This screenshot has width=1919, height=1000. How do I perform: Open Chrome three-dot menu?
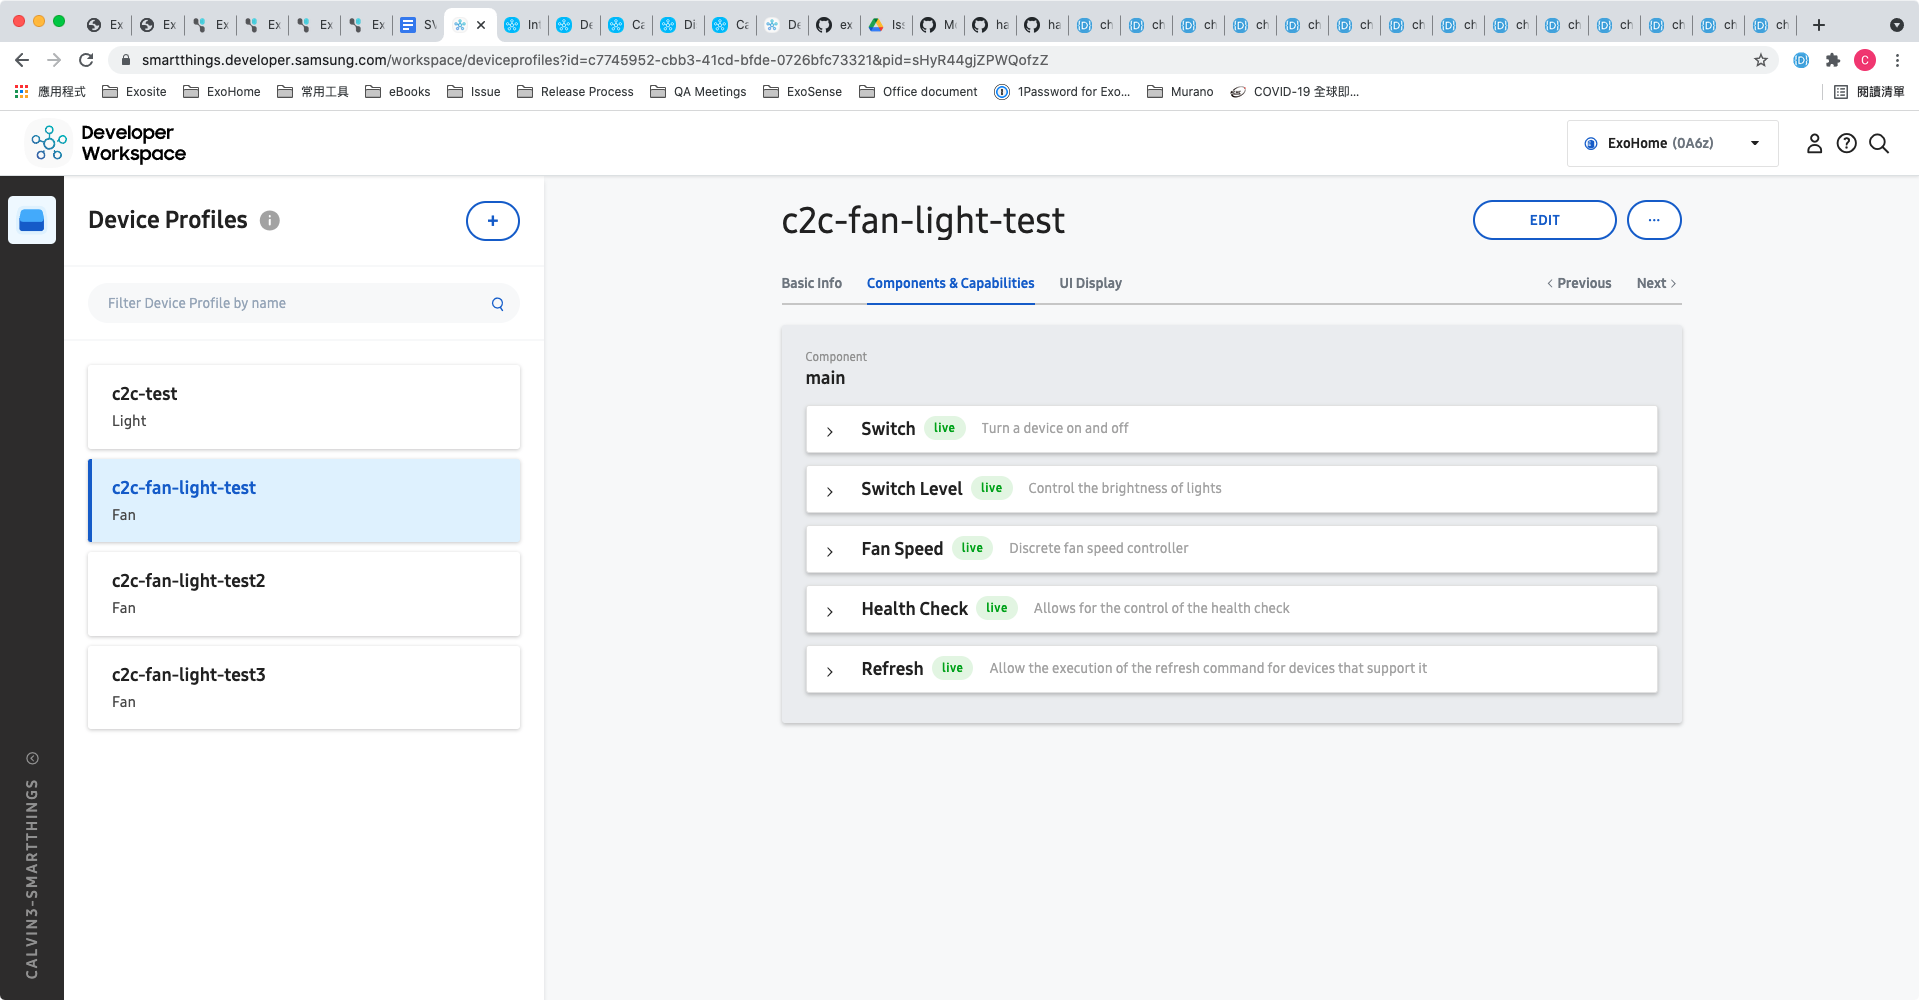coord(1897,60)
